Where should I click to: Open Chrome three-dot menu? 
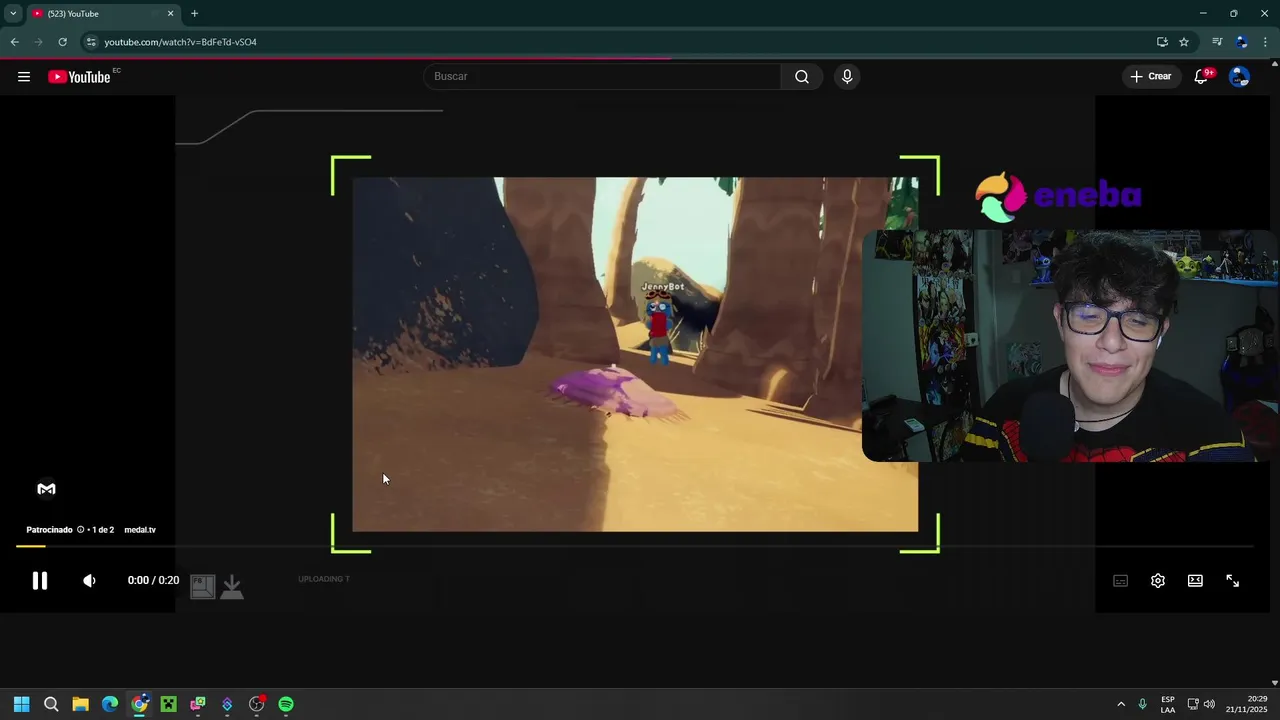[1265, 42]
